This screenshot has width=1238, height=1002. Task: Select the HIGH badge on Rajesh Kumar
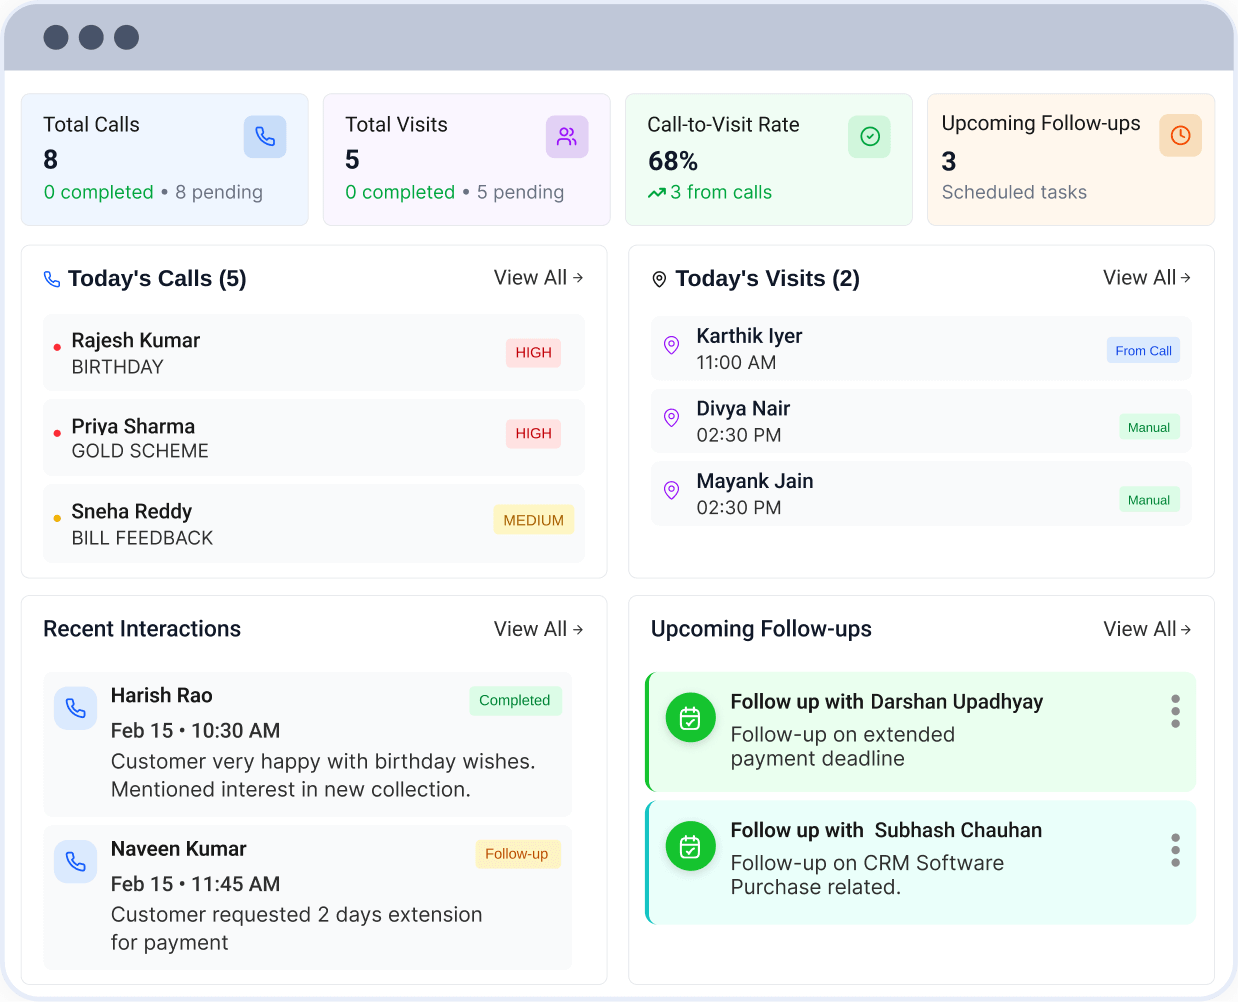pos(533,353)
